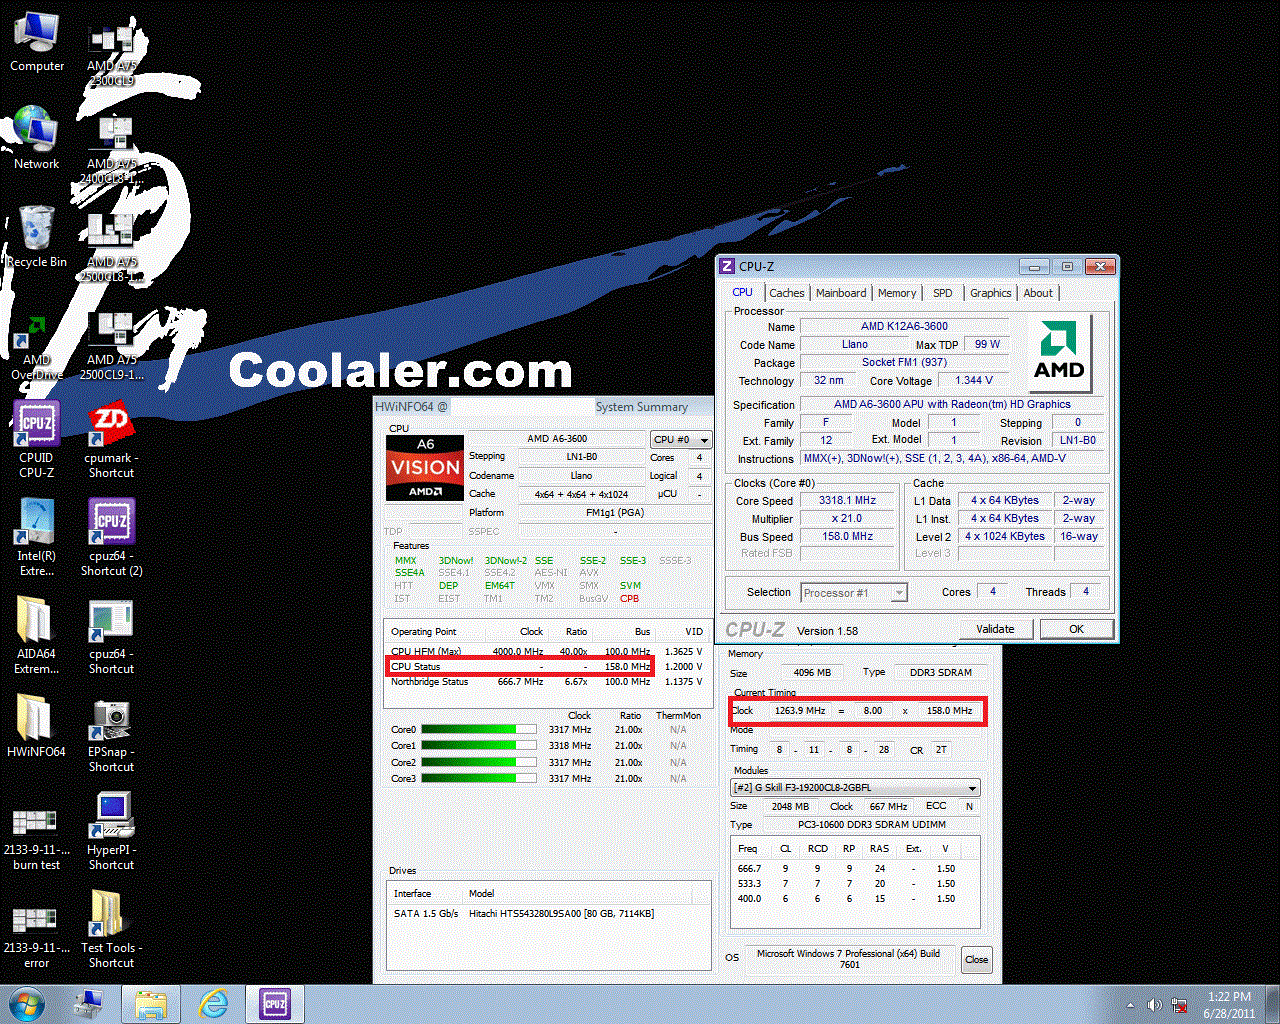Select the Network desktop icon

pos(37,138)
